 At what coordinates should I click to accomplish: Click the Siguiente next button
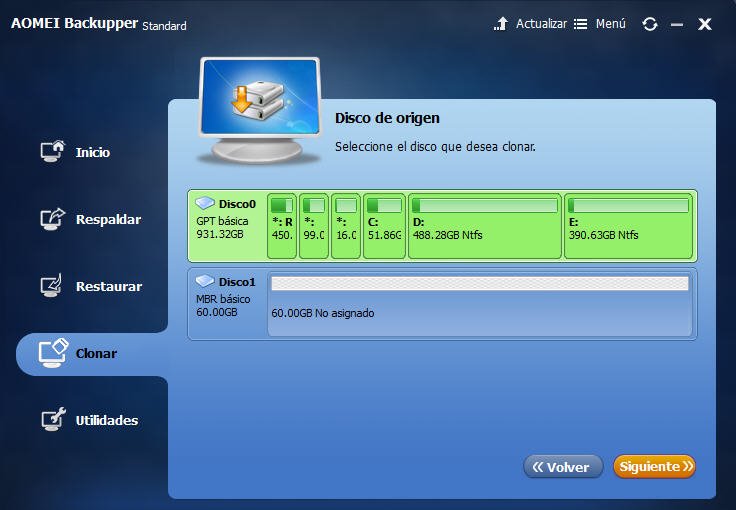[654, 467]
